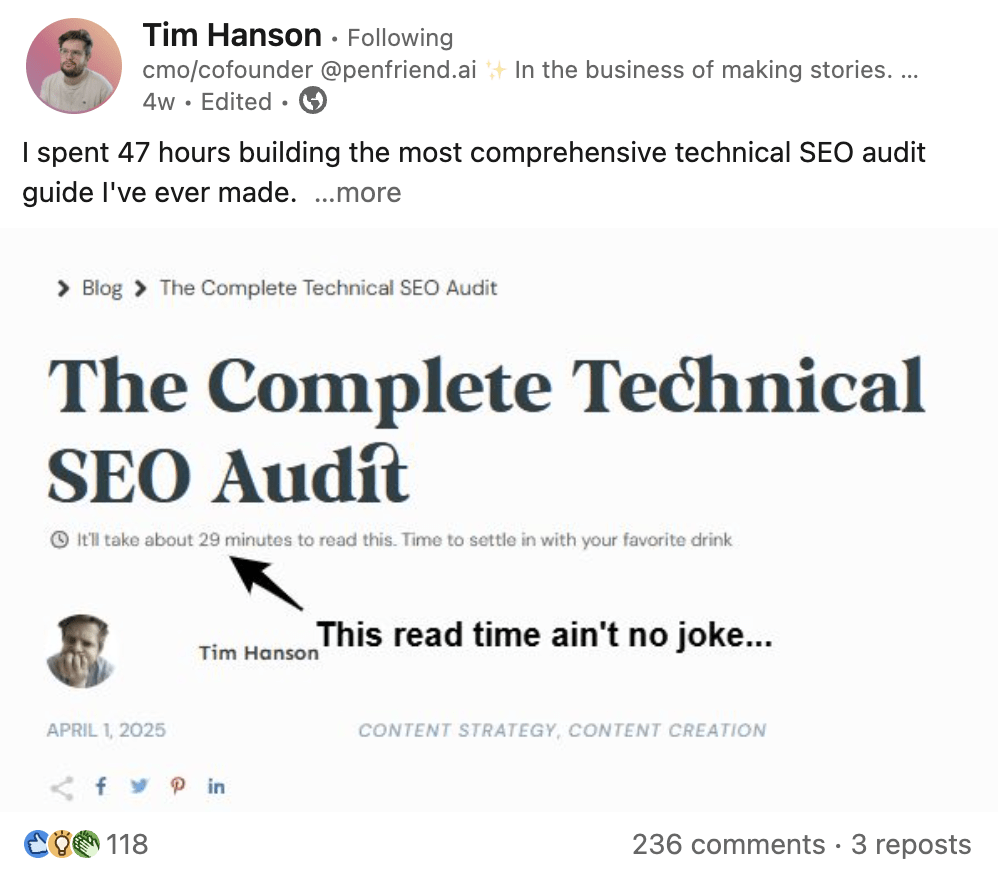Viewport: 998px width, 872px height.
Task: View the 118 reactions list
Action: pyautogui.click(x=86, y=845)
